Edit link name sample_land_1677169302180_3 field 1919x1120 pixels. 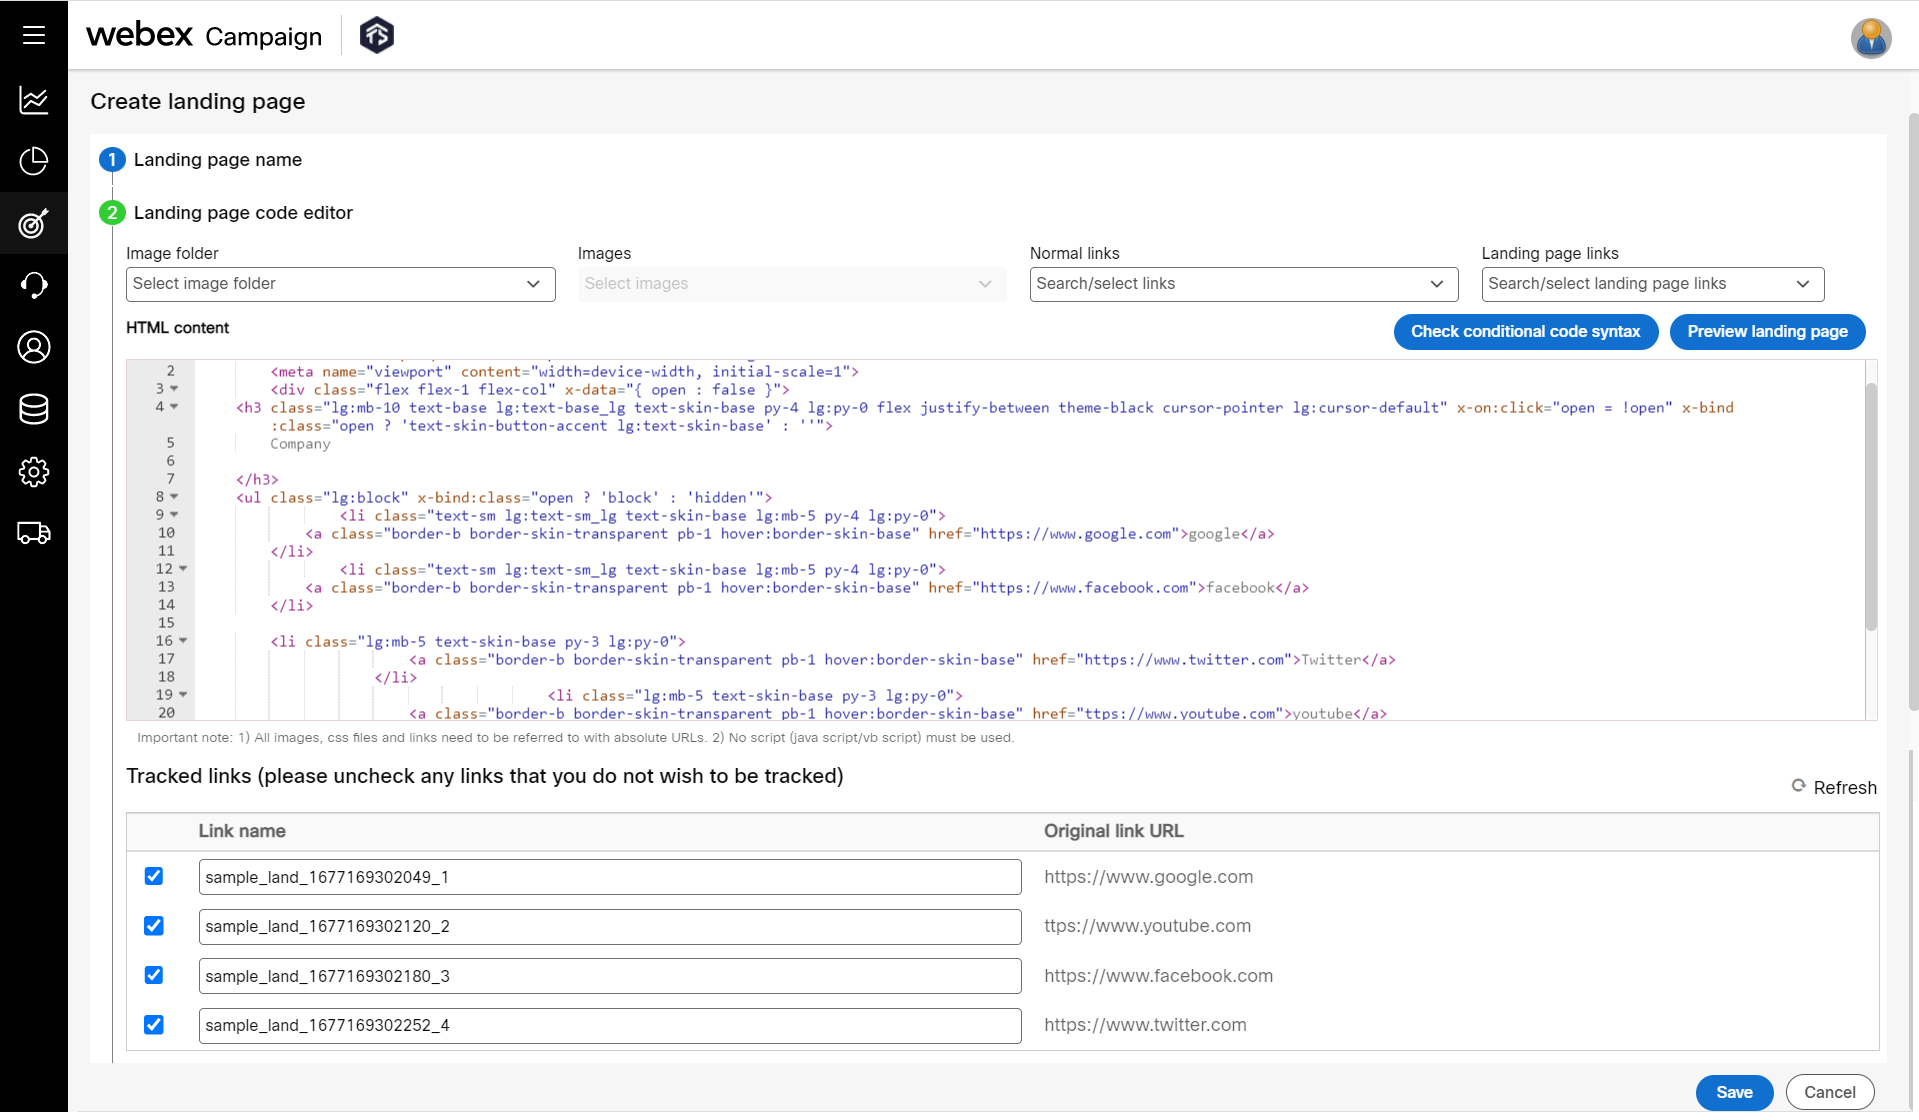pyautogui.click(x=610, y=976)
